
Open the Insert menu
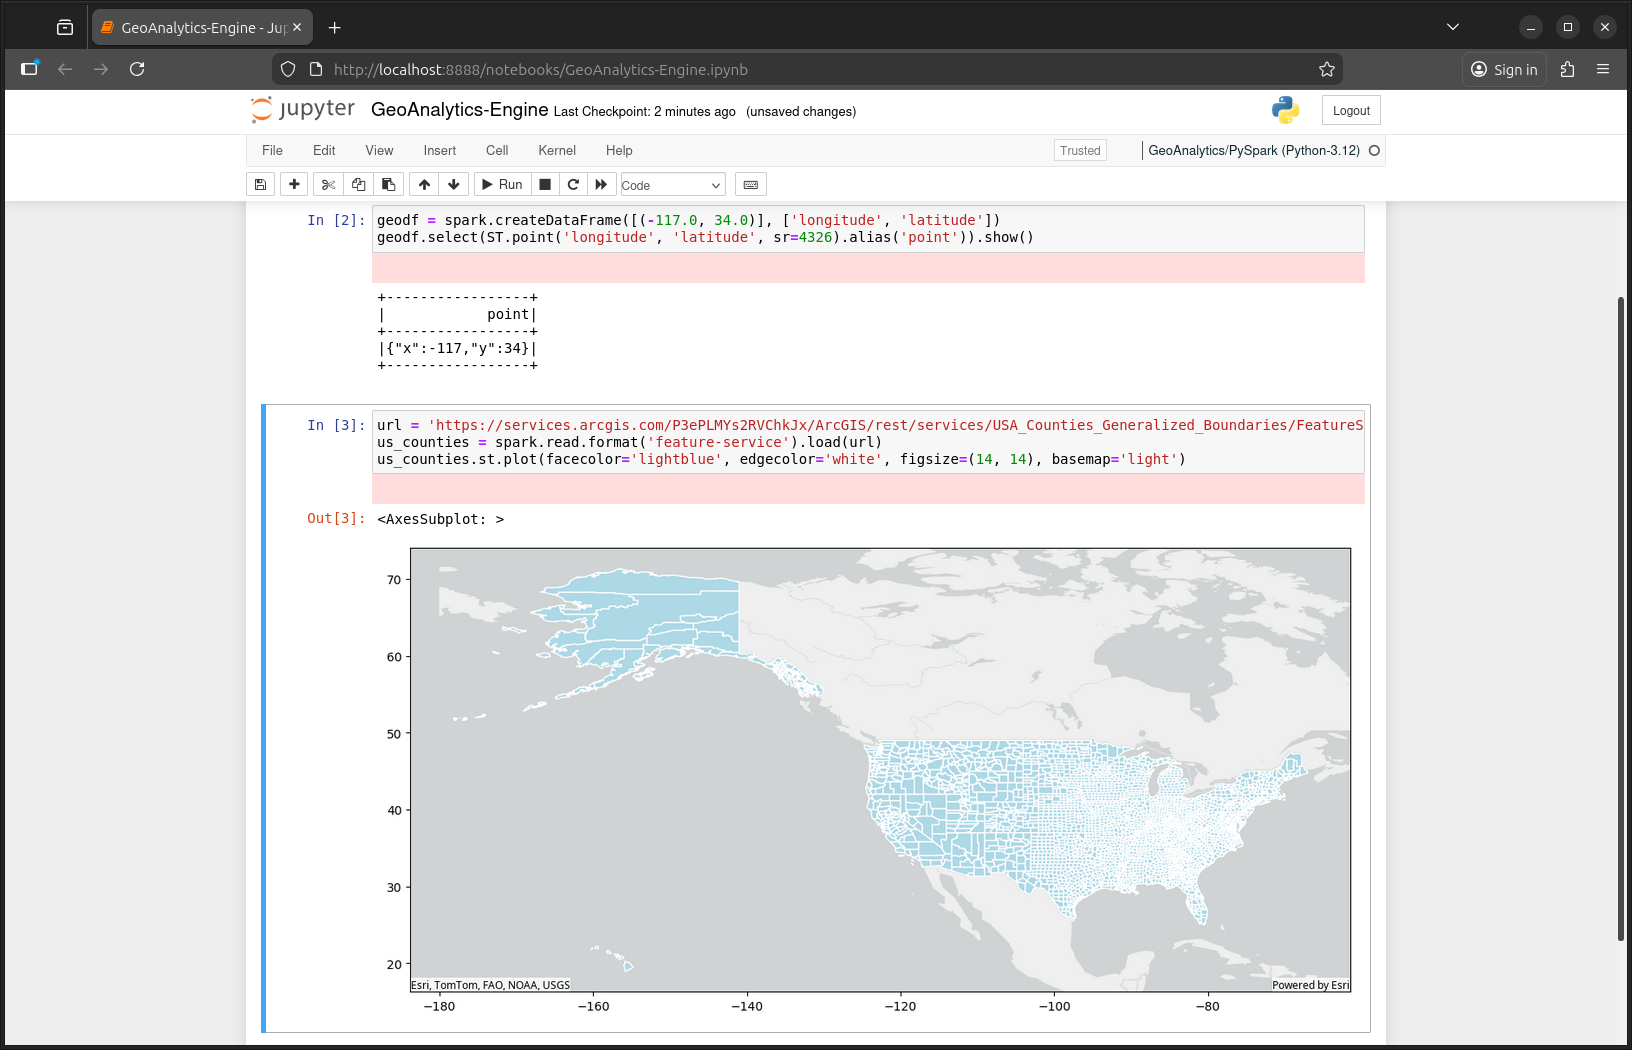coord(439,150)
